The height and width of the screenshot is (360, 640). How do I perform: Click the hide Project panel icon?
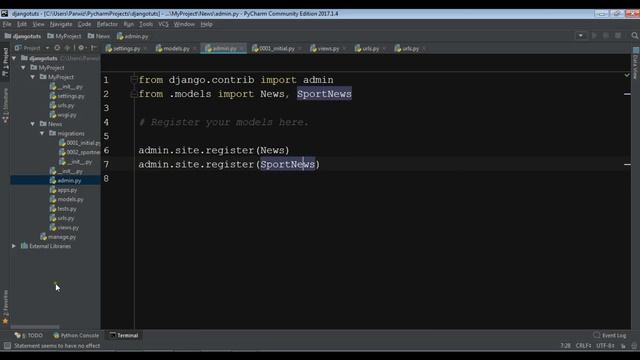(93, 48)
